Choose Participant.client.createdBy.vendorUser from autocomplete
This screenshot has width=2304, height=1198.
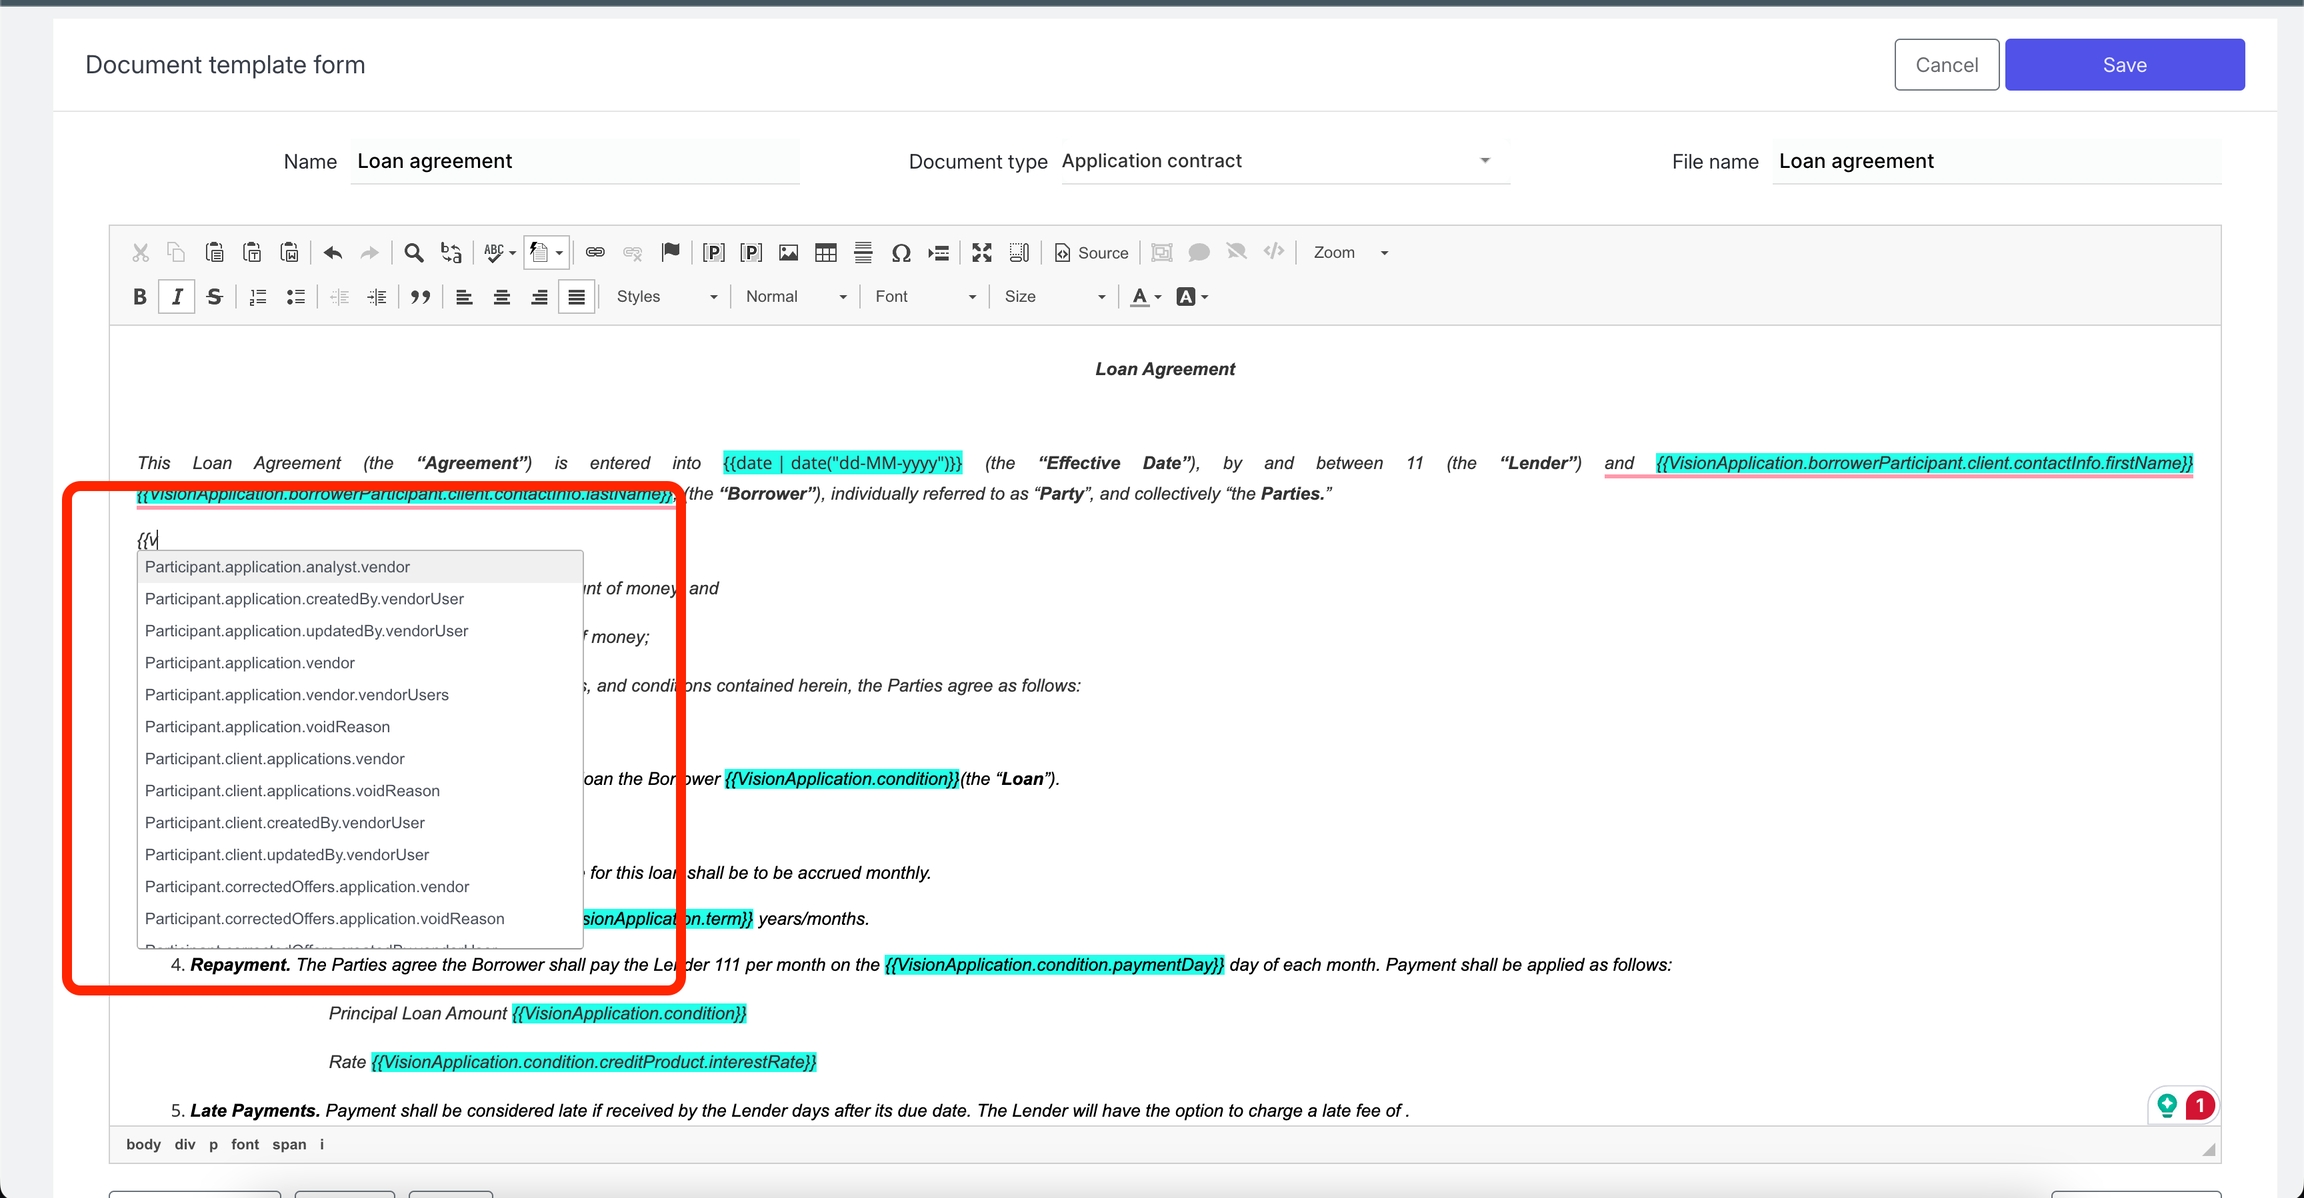pyautogui.click(x=285, y=823)
